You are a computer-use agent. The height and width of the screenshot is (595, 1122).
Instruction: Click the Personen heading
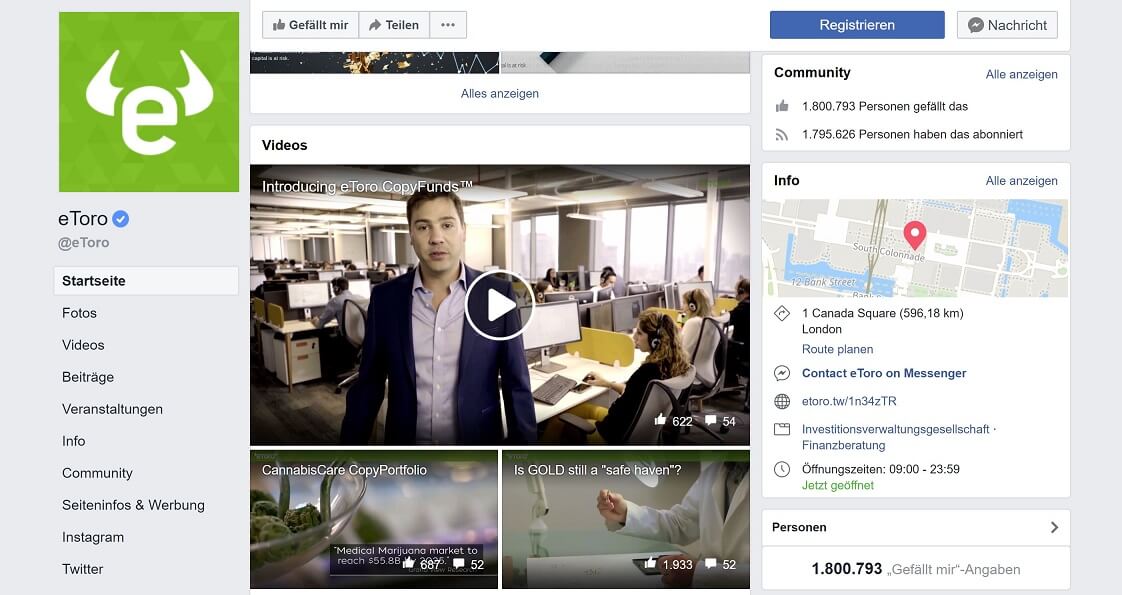[x=799, y=527]
